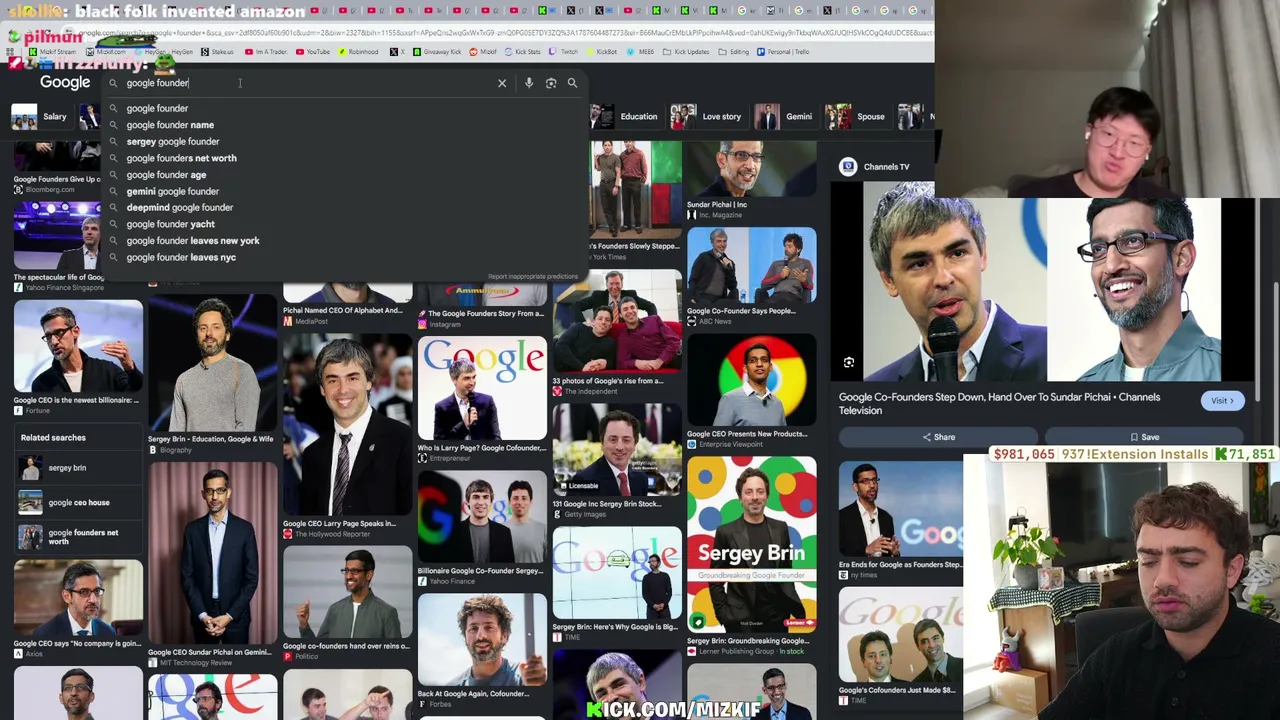Image resolution: width=1280 pixels, height=720 pixels.
Task: Open the Giveaway Kick bookmark
Action: pyautogui.click(x=438, y=52)
